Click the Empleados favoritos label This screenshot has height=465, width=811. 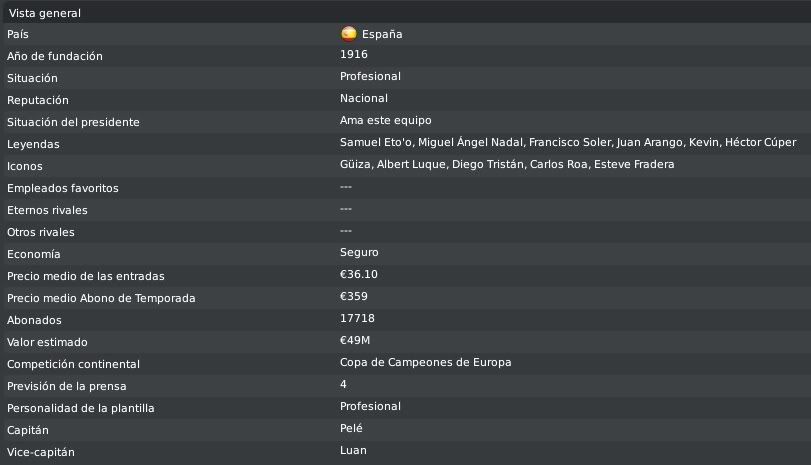63,188
